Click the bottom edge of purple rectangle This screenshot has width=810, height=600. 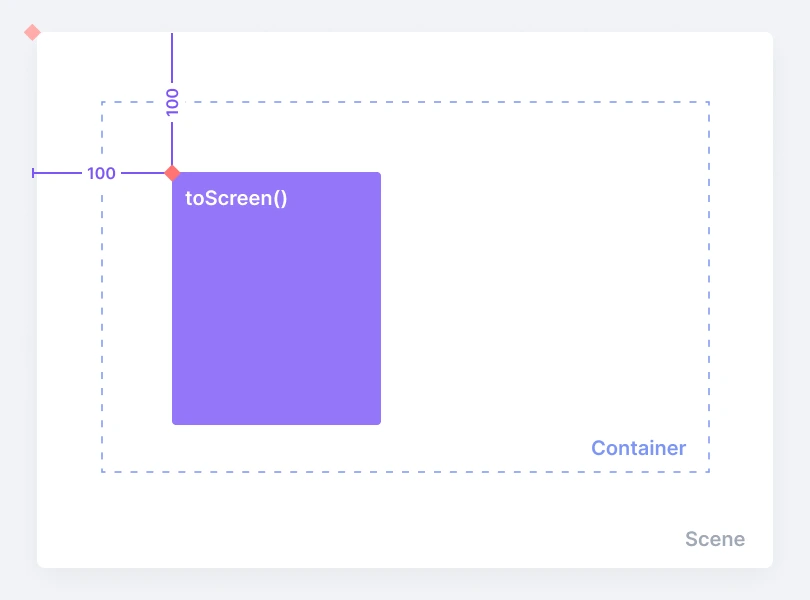276,424
